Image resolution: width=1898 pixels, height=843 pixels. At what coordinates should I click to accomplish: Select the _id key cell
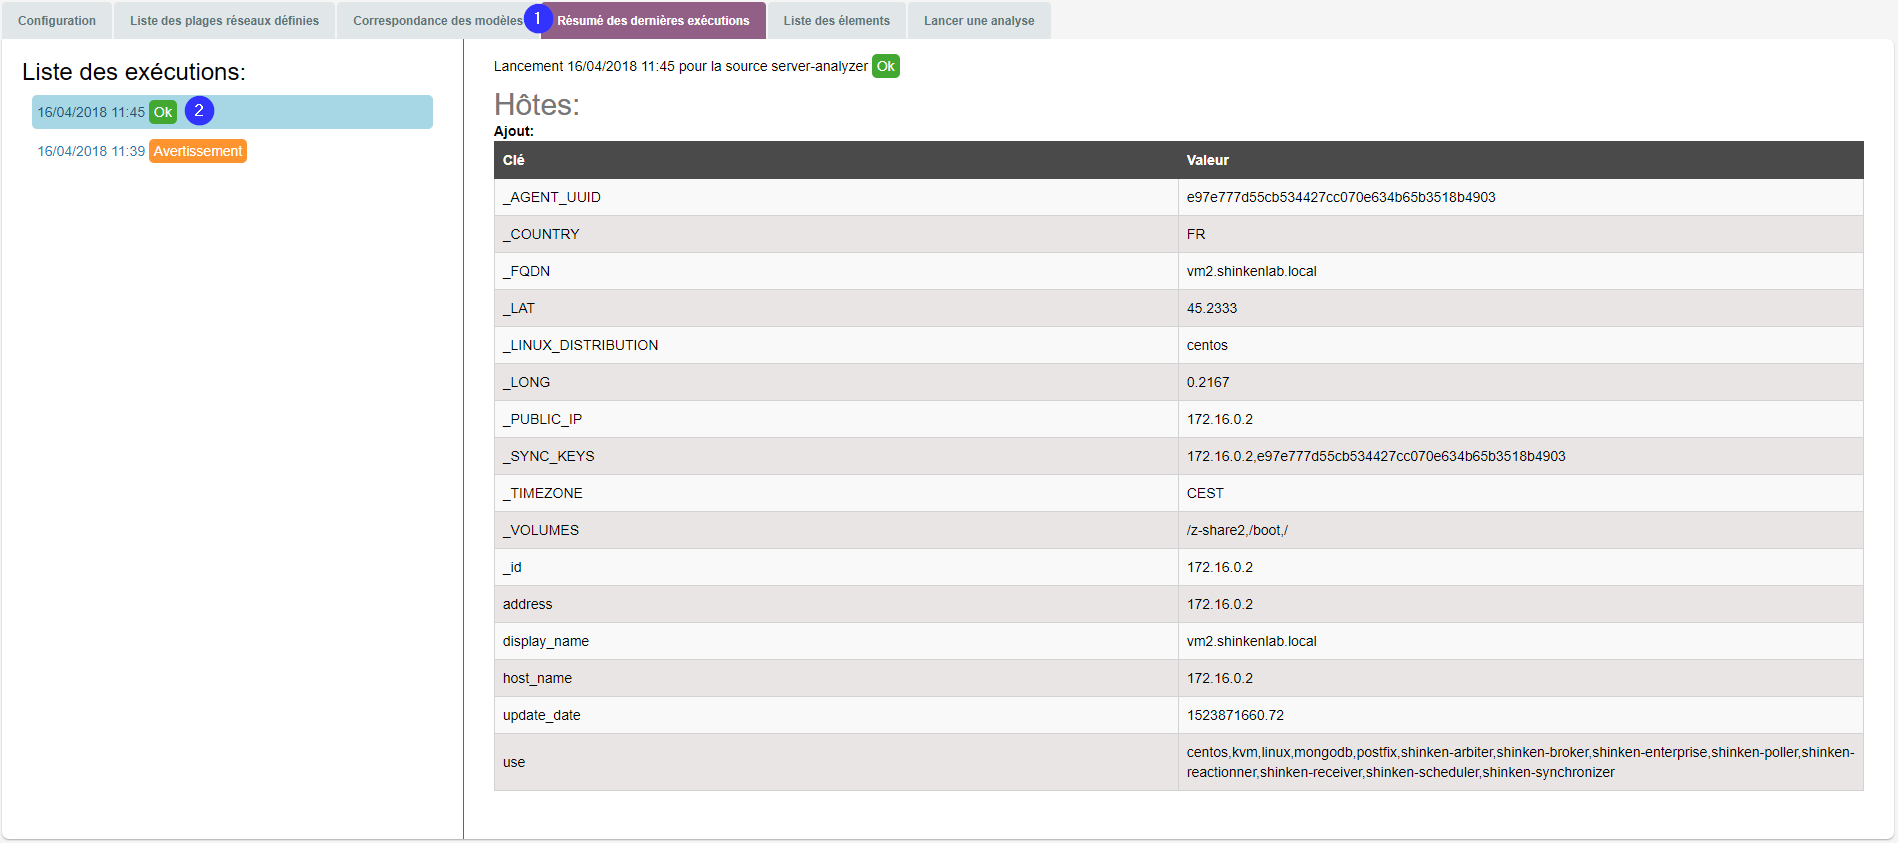pyautogui.click(x=836, y=567)
